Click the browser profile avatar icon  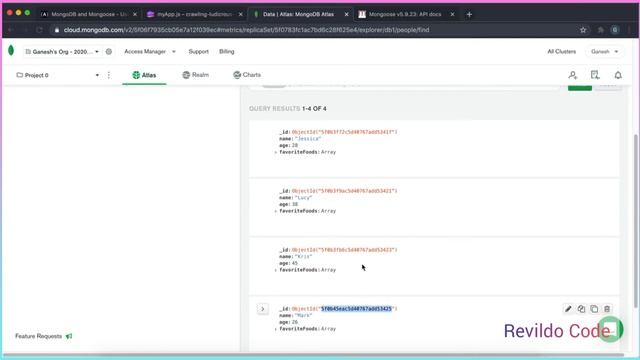[615, 30]
